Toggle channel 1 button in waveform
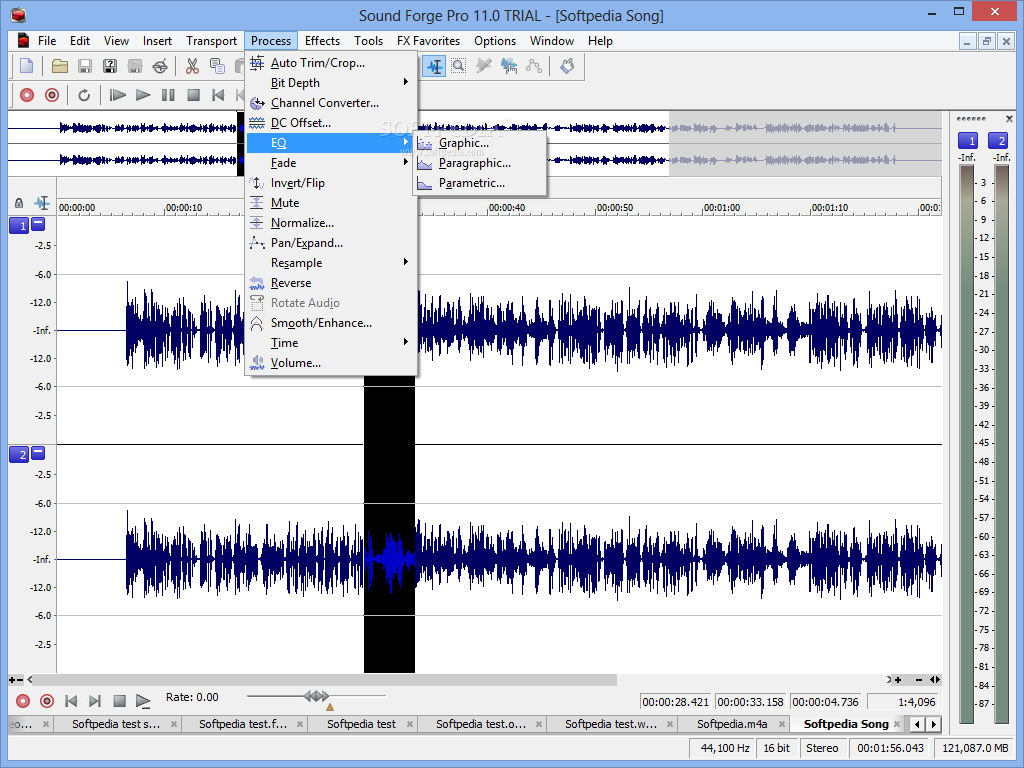1024x768 pixels. (19, 225)
